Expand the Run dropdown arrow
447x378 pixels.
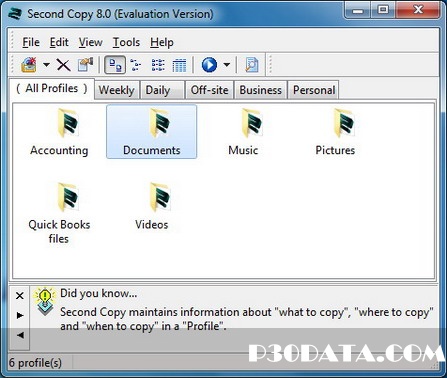tap(227, 64)
